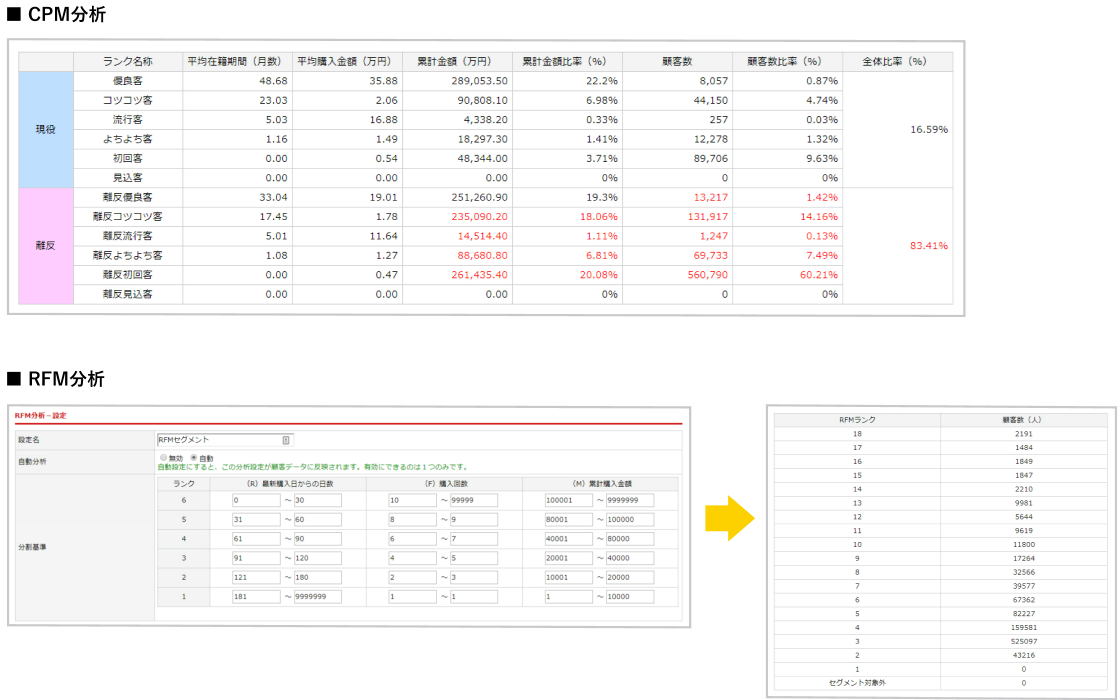
Task: Click the icon inside the 設定名 field
Action: [x=285, y=440]
